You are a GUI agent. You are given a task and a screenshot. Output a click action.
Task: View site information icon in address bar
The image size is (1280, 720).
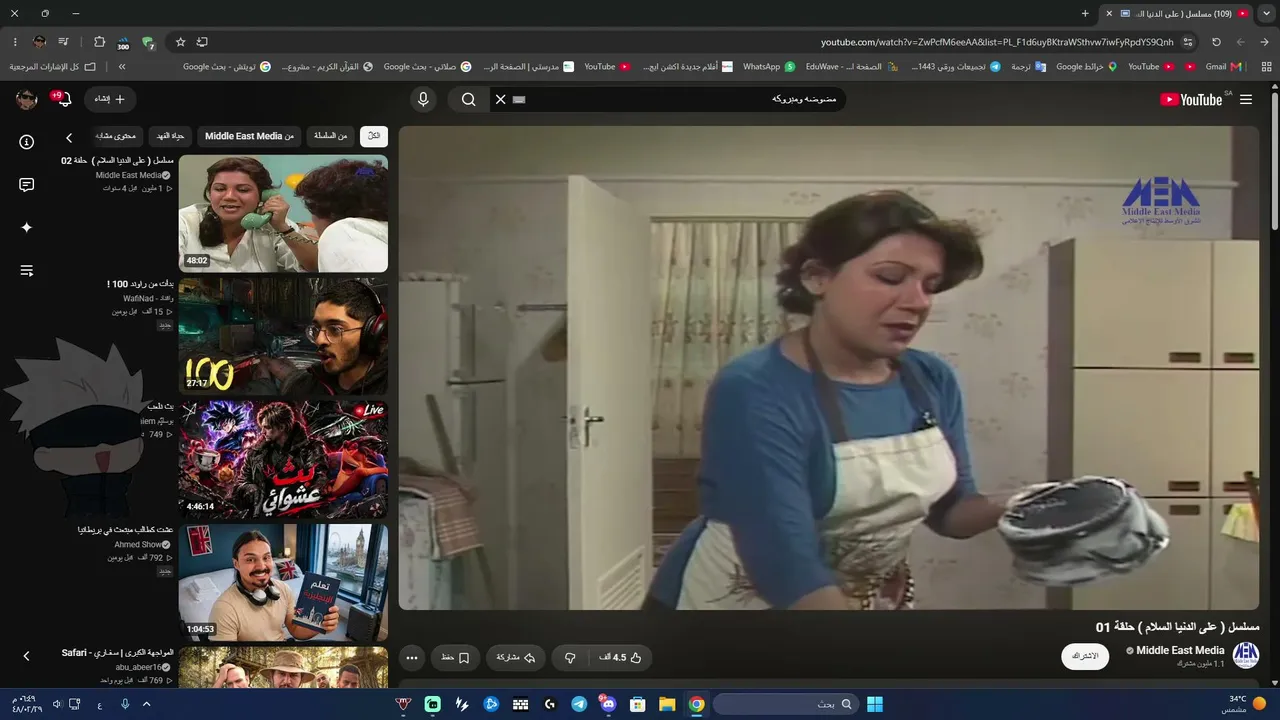[1188, 42]
